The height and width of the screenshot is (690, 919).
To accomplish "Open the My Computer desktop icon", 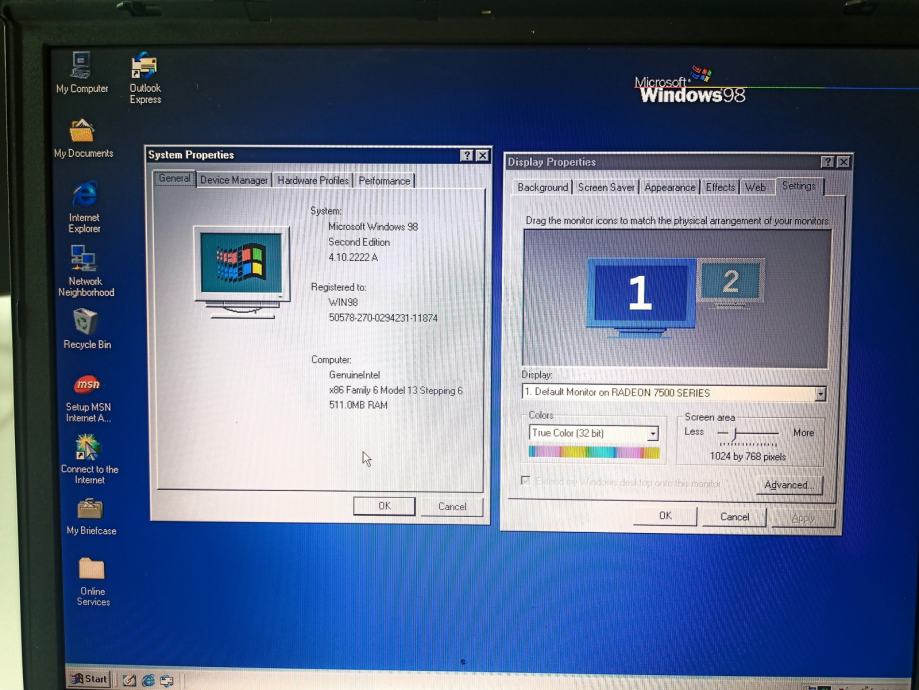I will pos(81,67).
